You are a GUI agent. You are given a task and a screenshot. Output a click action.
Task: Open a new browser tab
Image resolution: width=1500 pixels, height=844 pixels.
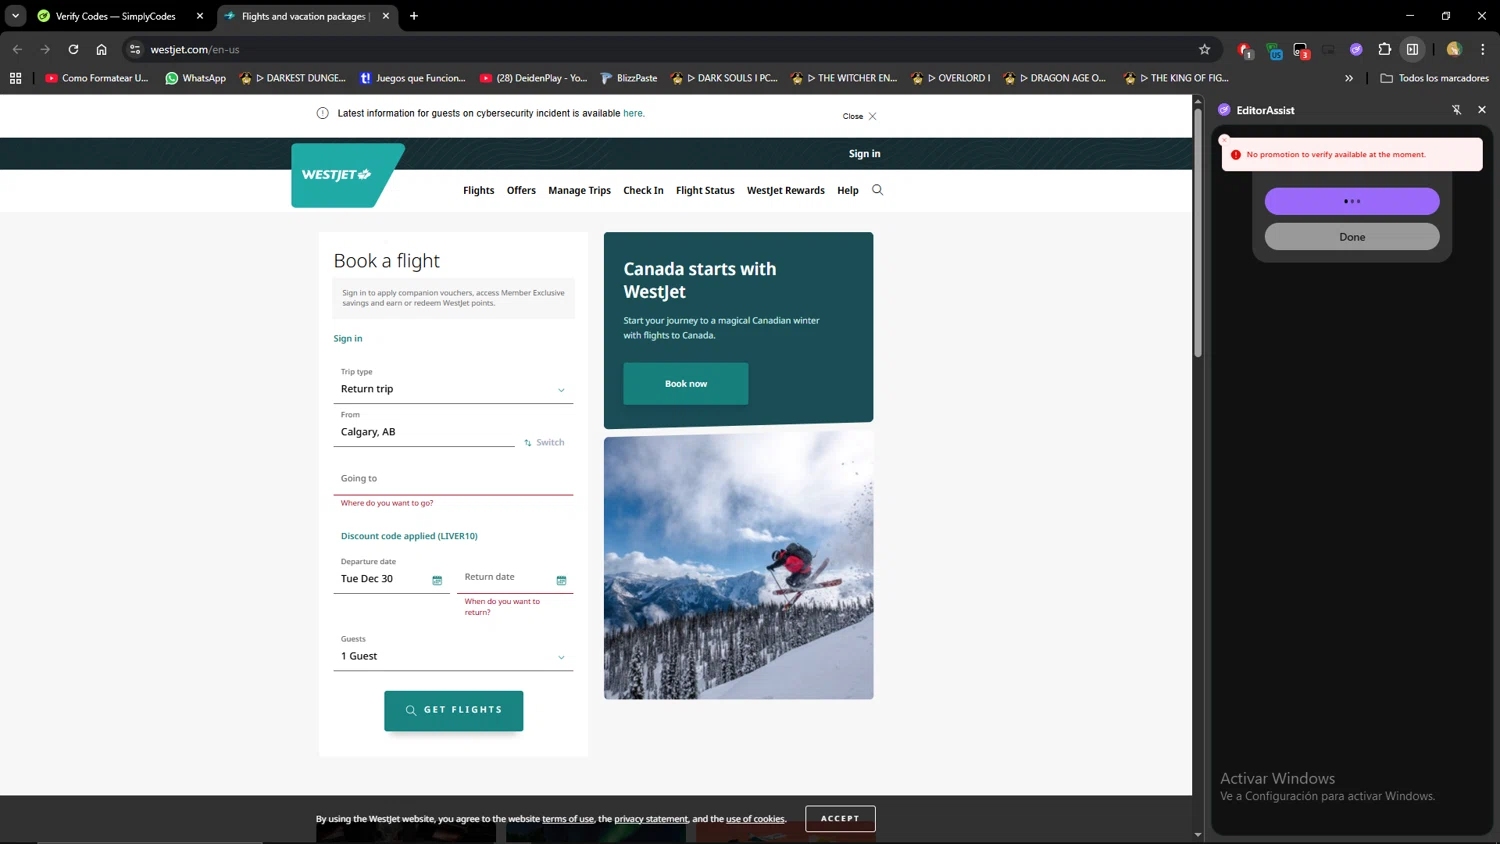pos(414,16)
